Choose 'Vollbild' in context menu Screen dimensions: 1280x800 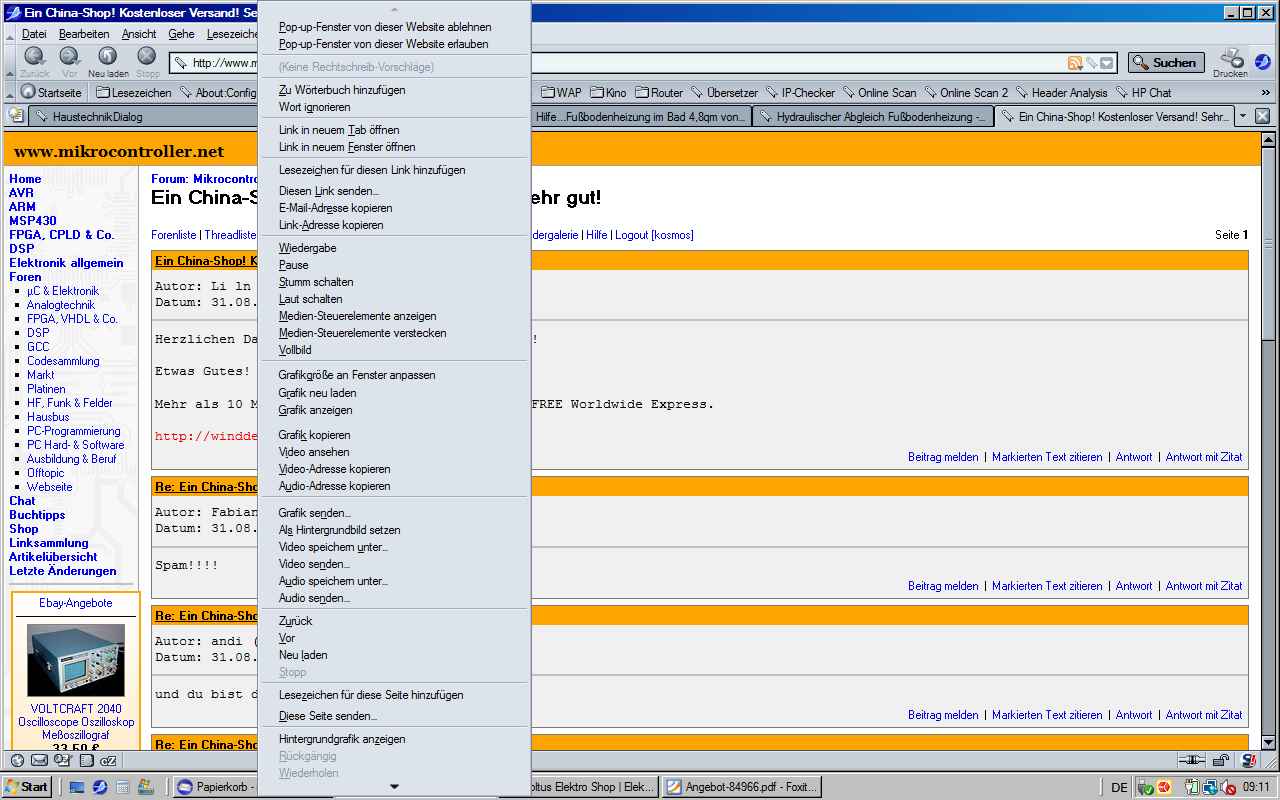click(x=394, y=350)
